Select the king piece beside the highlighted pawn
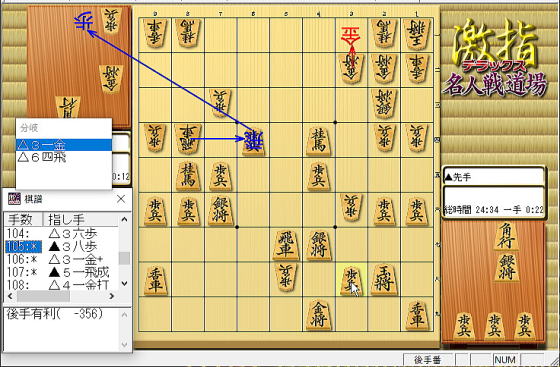560x367 pixels. pyautogui.click(x=384, y=279)
